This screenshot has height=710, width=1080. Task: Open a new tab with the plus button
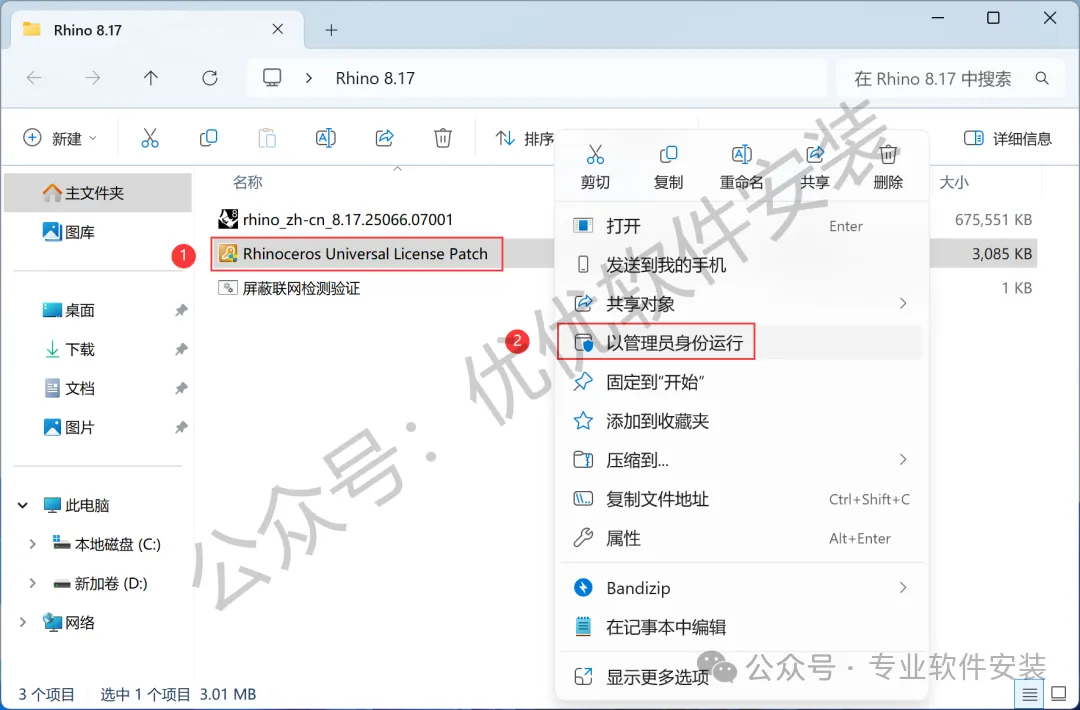pyautogui.click(x=331, y=30)
